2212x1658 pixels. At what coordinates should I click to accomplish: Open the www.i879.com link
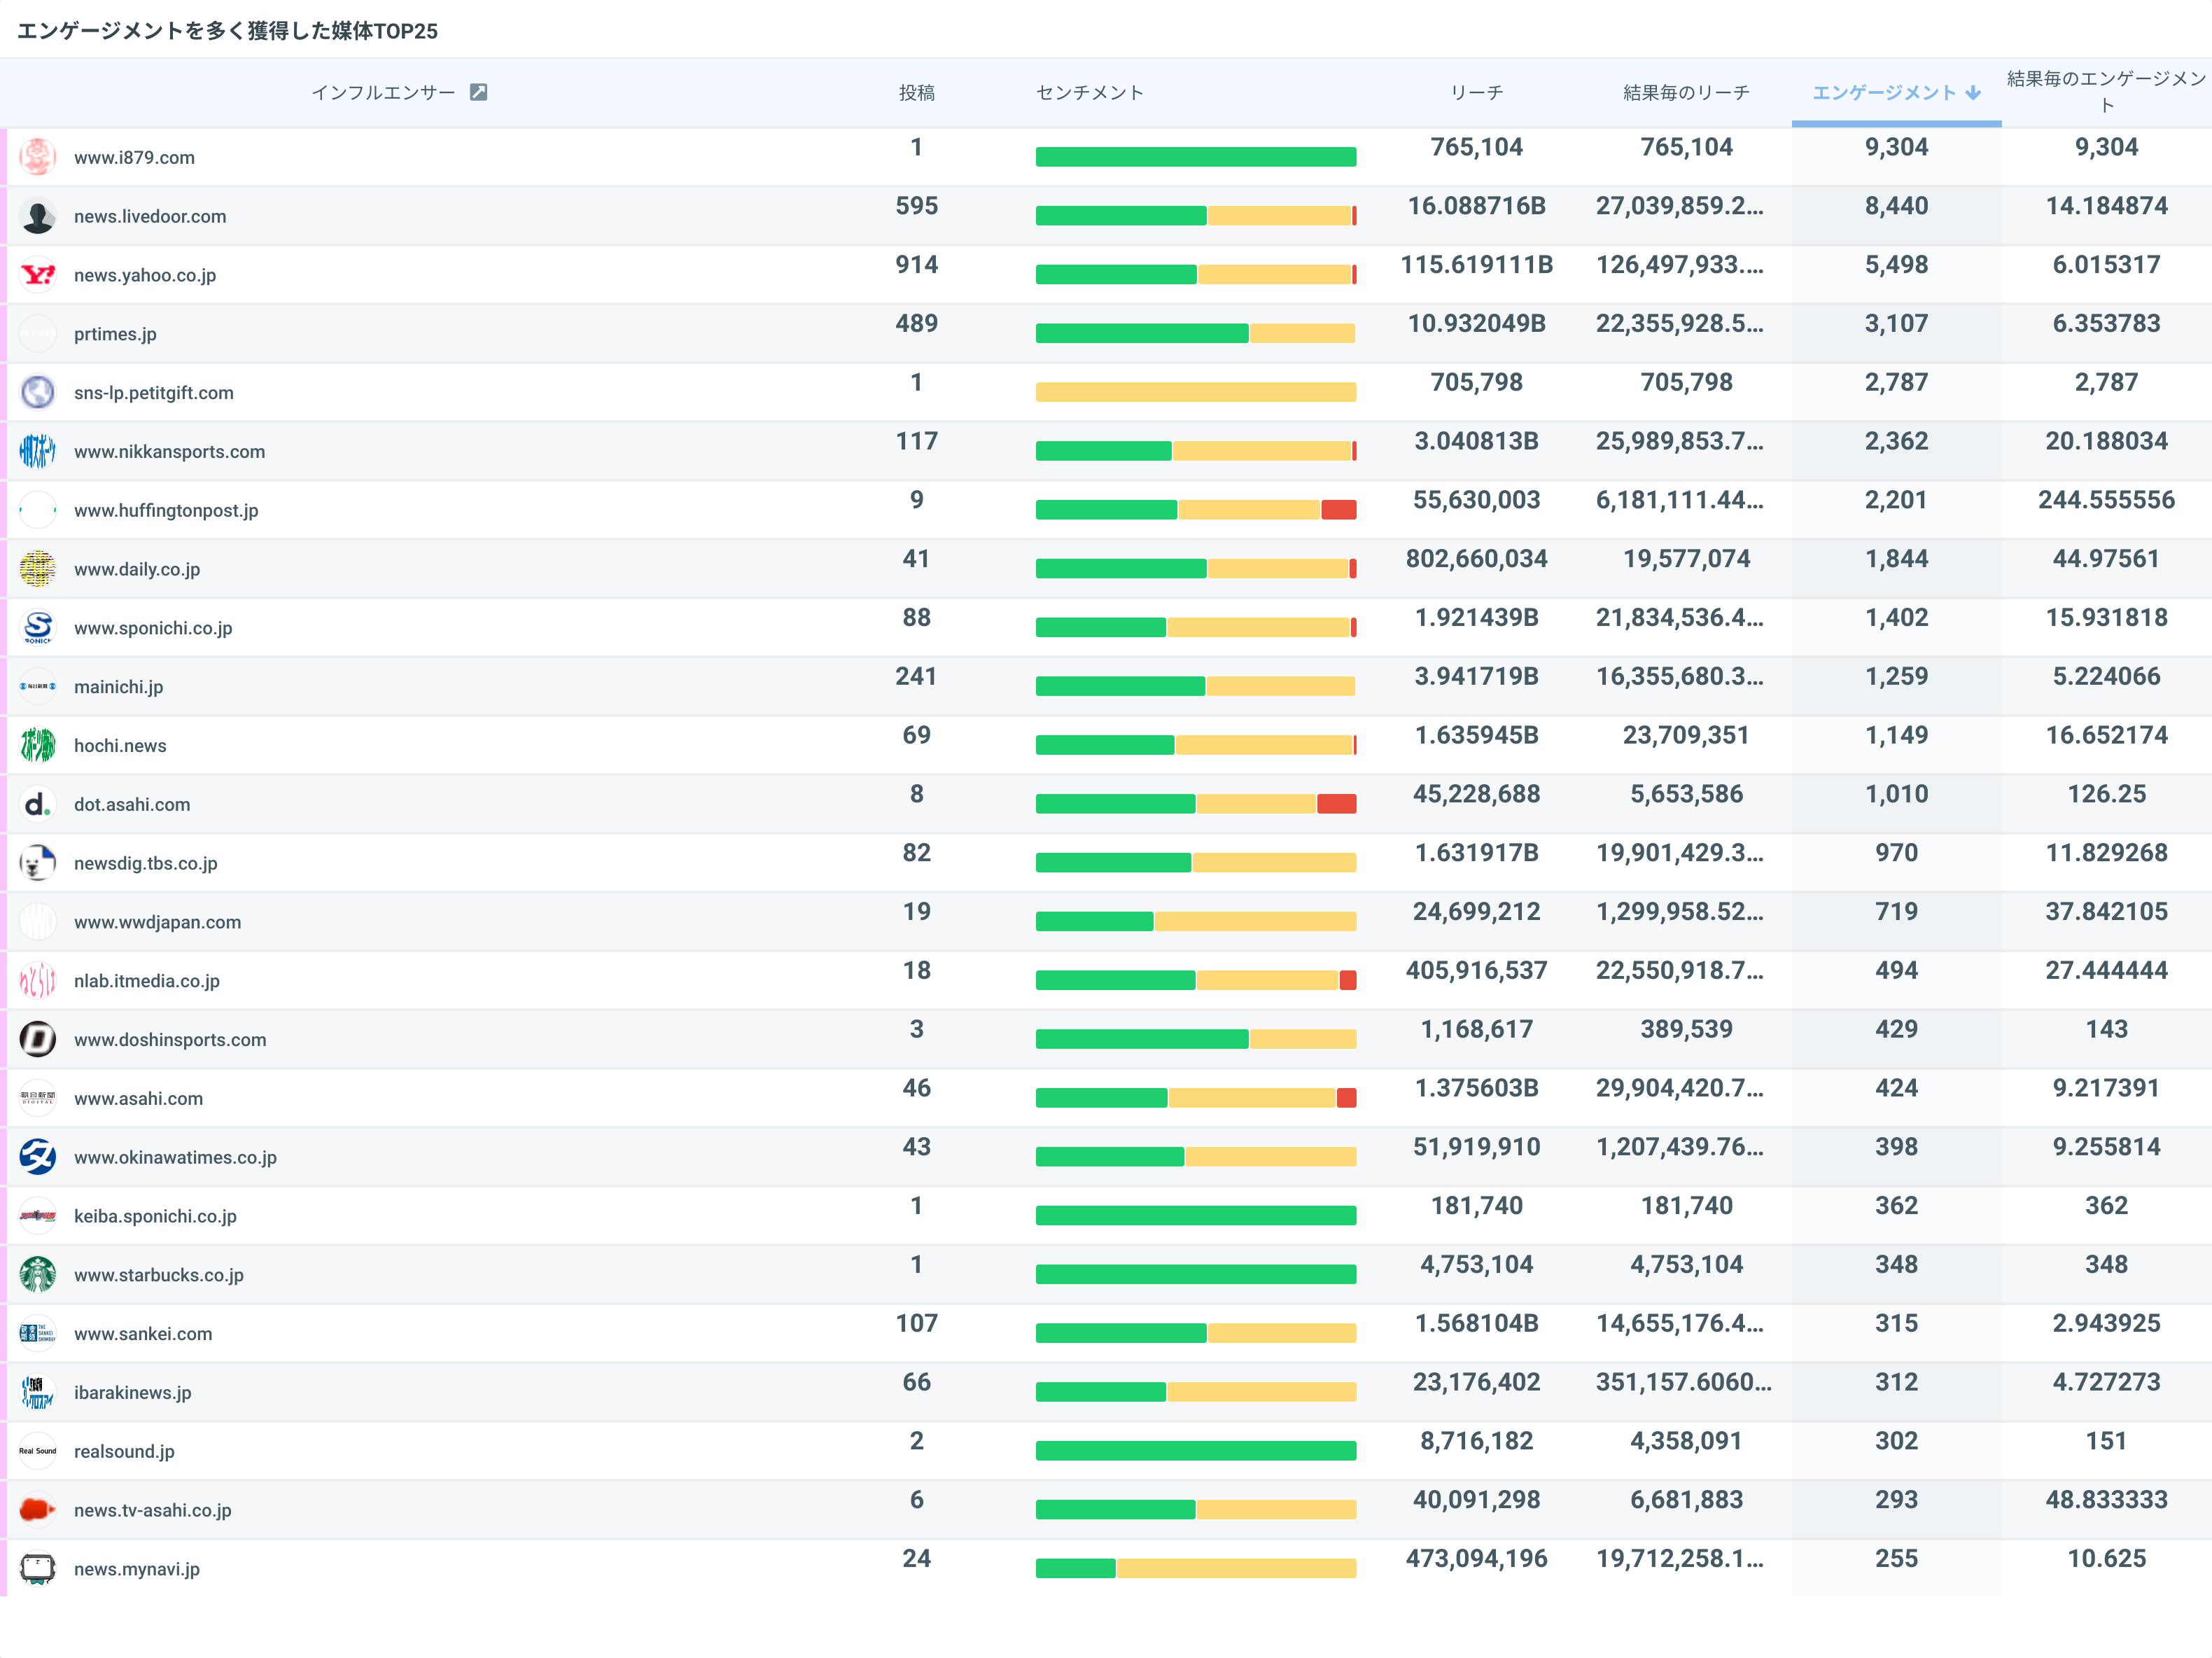pos(134,157)
